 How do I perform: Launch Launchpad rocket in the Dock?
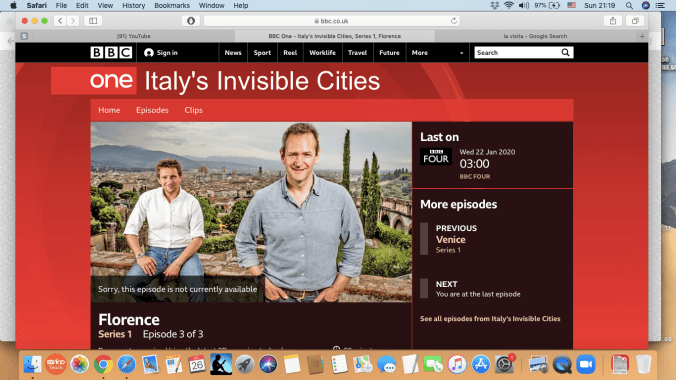244,364
